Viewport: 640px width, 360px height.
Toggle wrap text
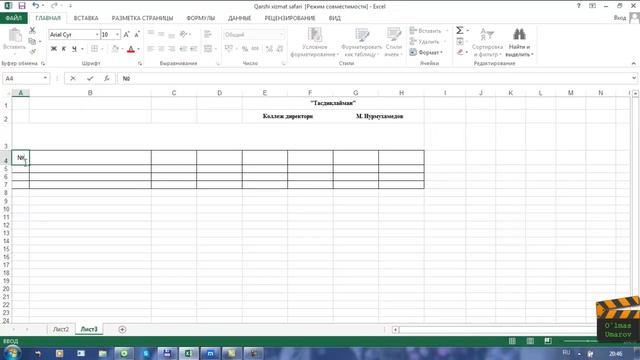tap(208, 35)
